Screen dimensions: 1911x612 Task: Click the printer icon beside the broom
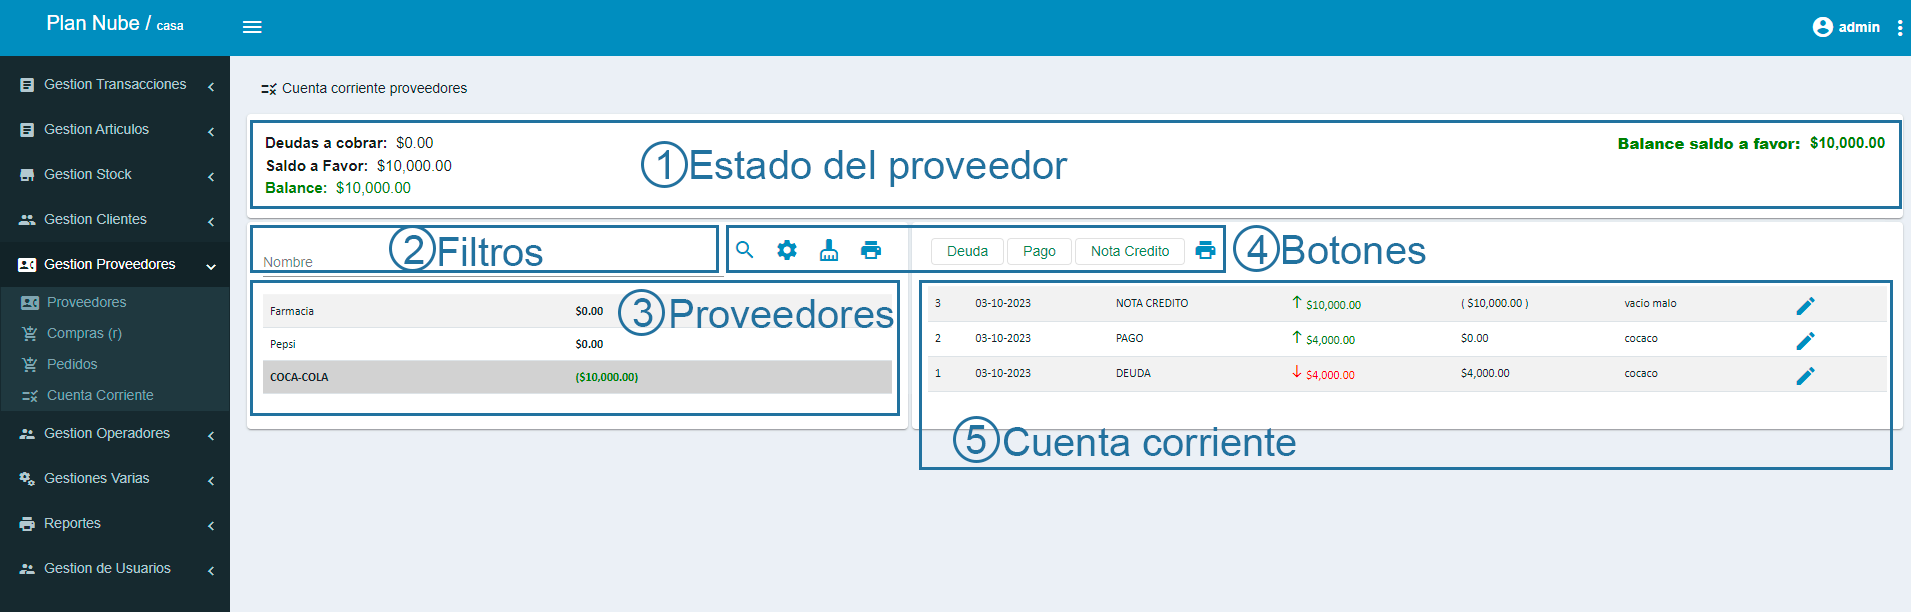[871, 250]
